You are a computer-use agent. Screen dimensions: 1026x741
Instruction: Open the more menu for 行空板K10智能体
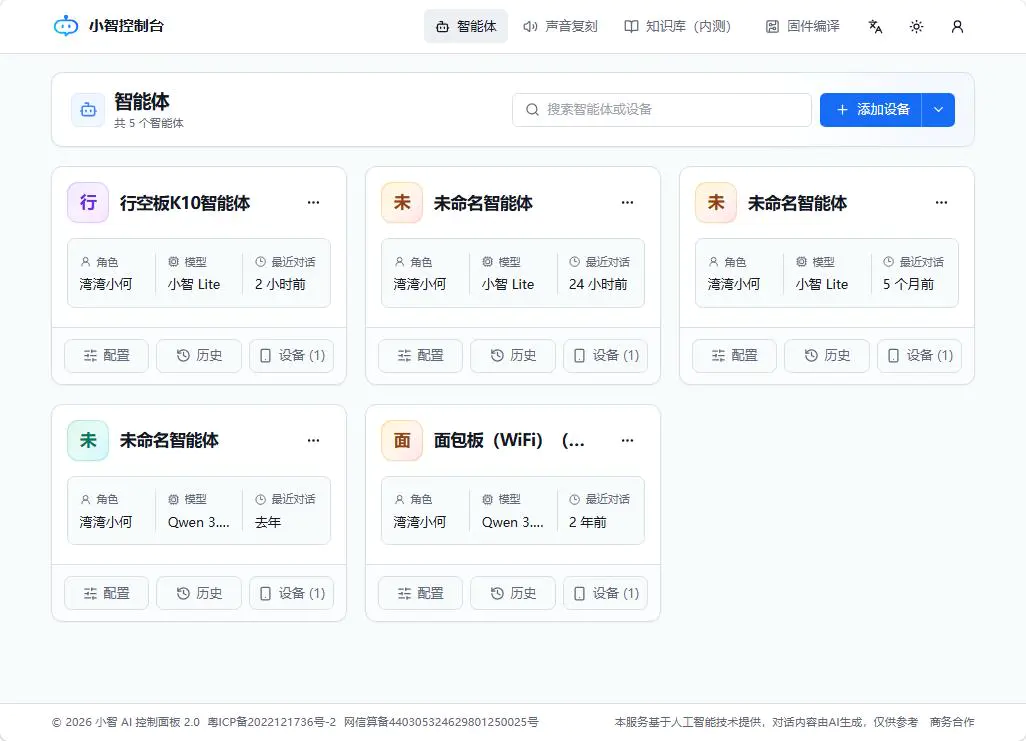(x=313, y=202)
